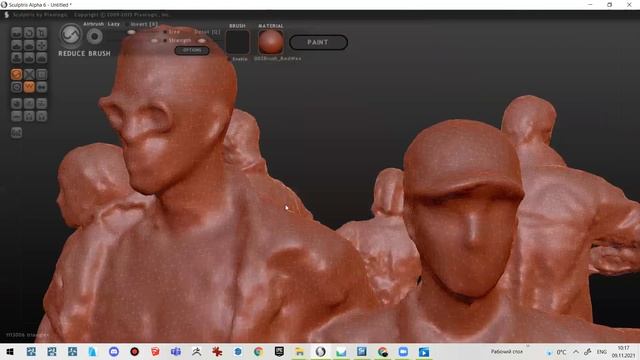Open File Explorer from the taskbar
640x360 pixels.
coord(300,351)
